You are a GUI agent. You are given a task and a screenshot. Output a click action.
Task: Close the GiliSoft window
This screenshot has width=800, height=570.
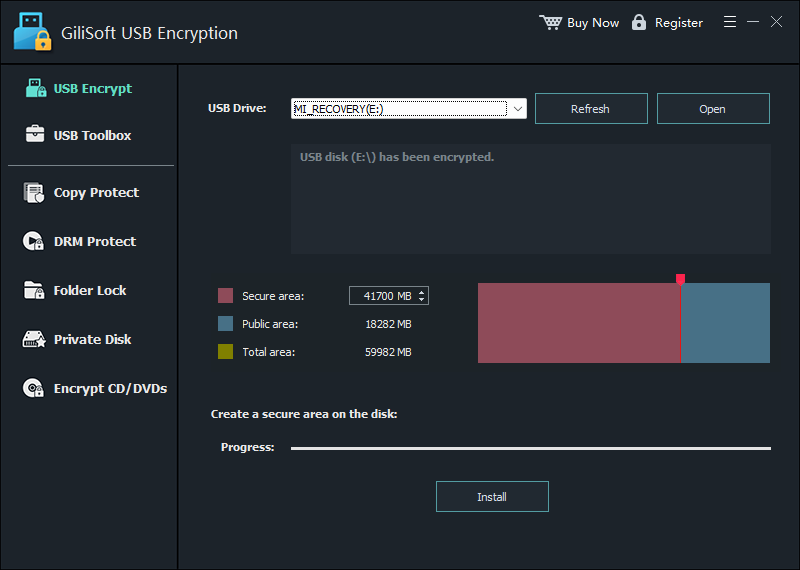[776, 22]
